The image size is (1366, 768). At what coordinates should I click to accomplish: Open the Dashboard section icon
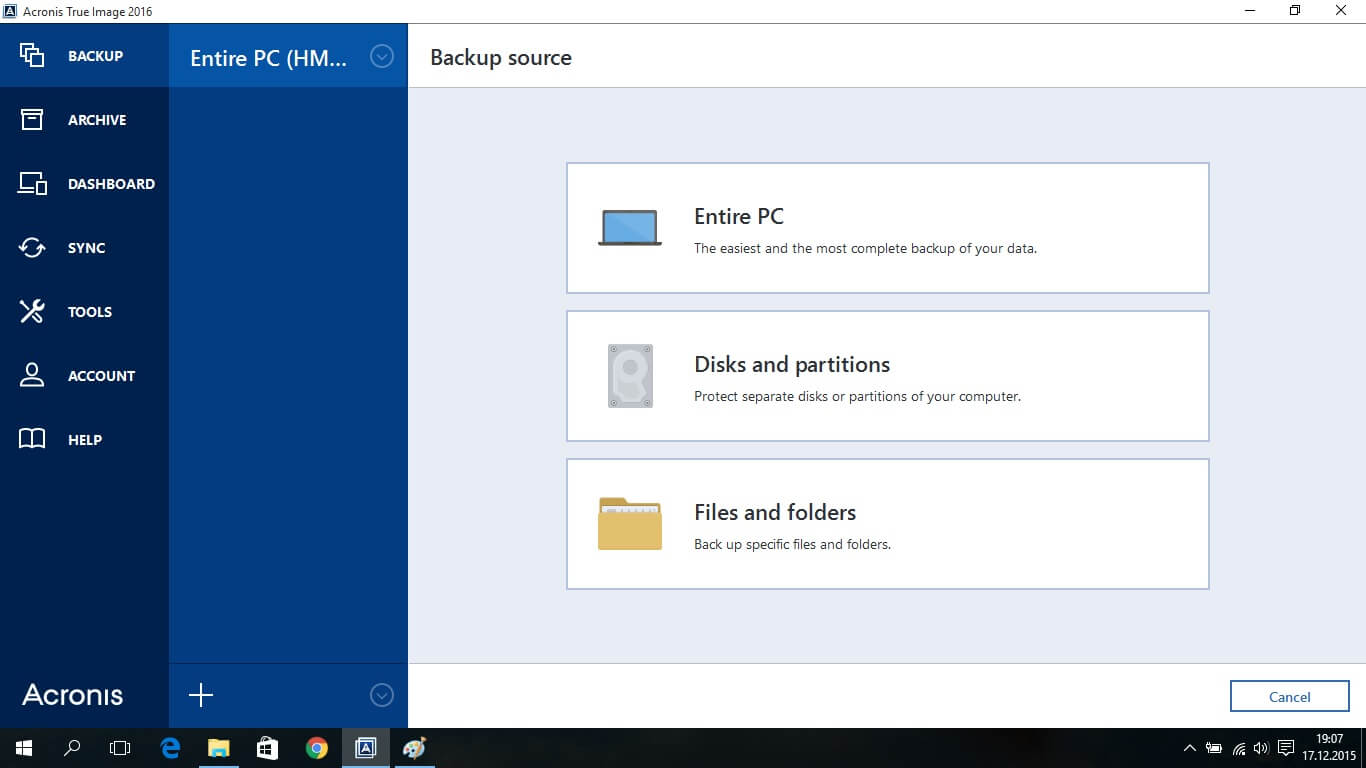point(32,184)
